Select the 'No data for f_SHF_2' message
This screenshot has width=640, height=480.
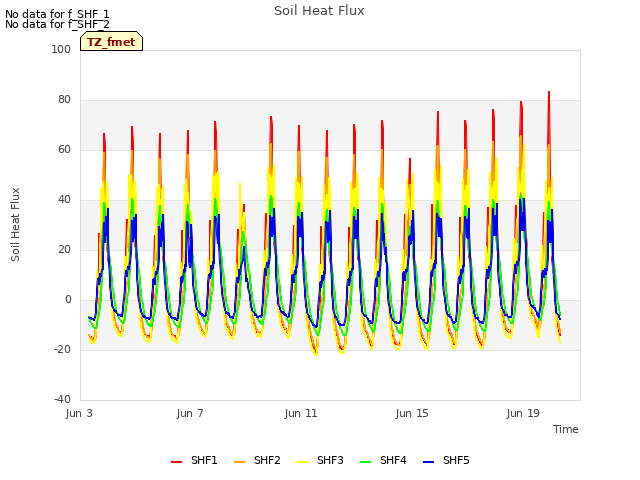point(57,24)
